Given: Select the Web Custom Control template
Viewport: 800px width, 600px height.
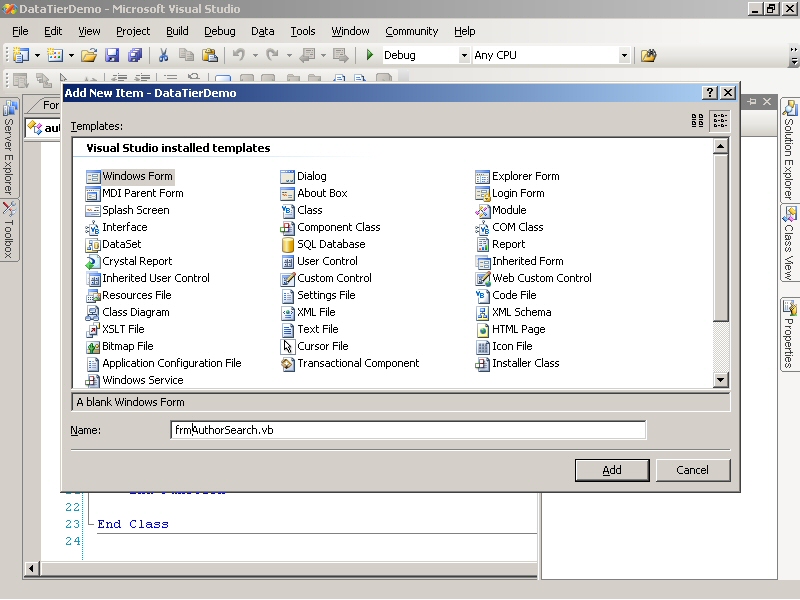Looking at the screenshot, I should tap(534, 278).
